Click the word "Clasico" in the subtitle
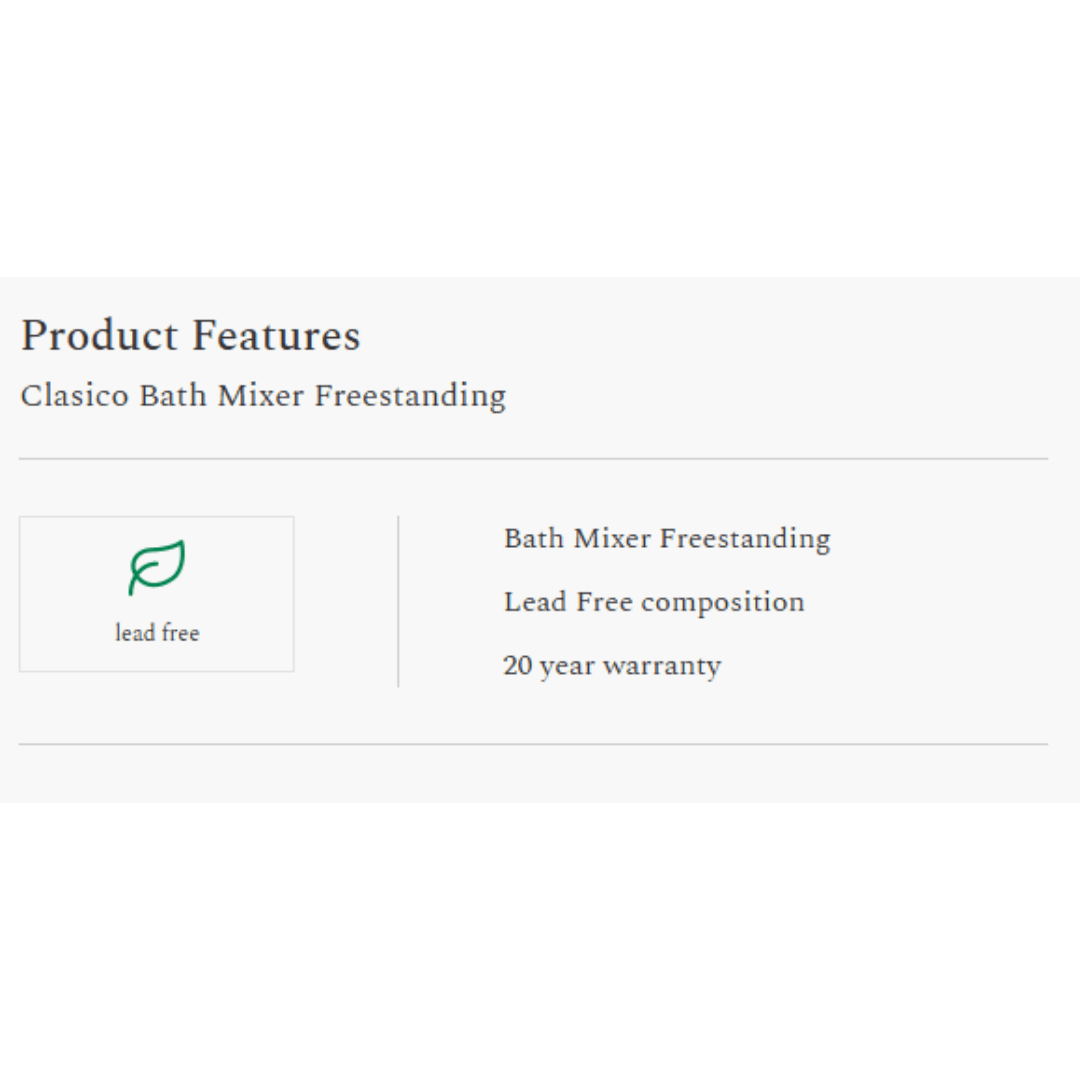 click(x=75, y=396)
